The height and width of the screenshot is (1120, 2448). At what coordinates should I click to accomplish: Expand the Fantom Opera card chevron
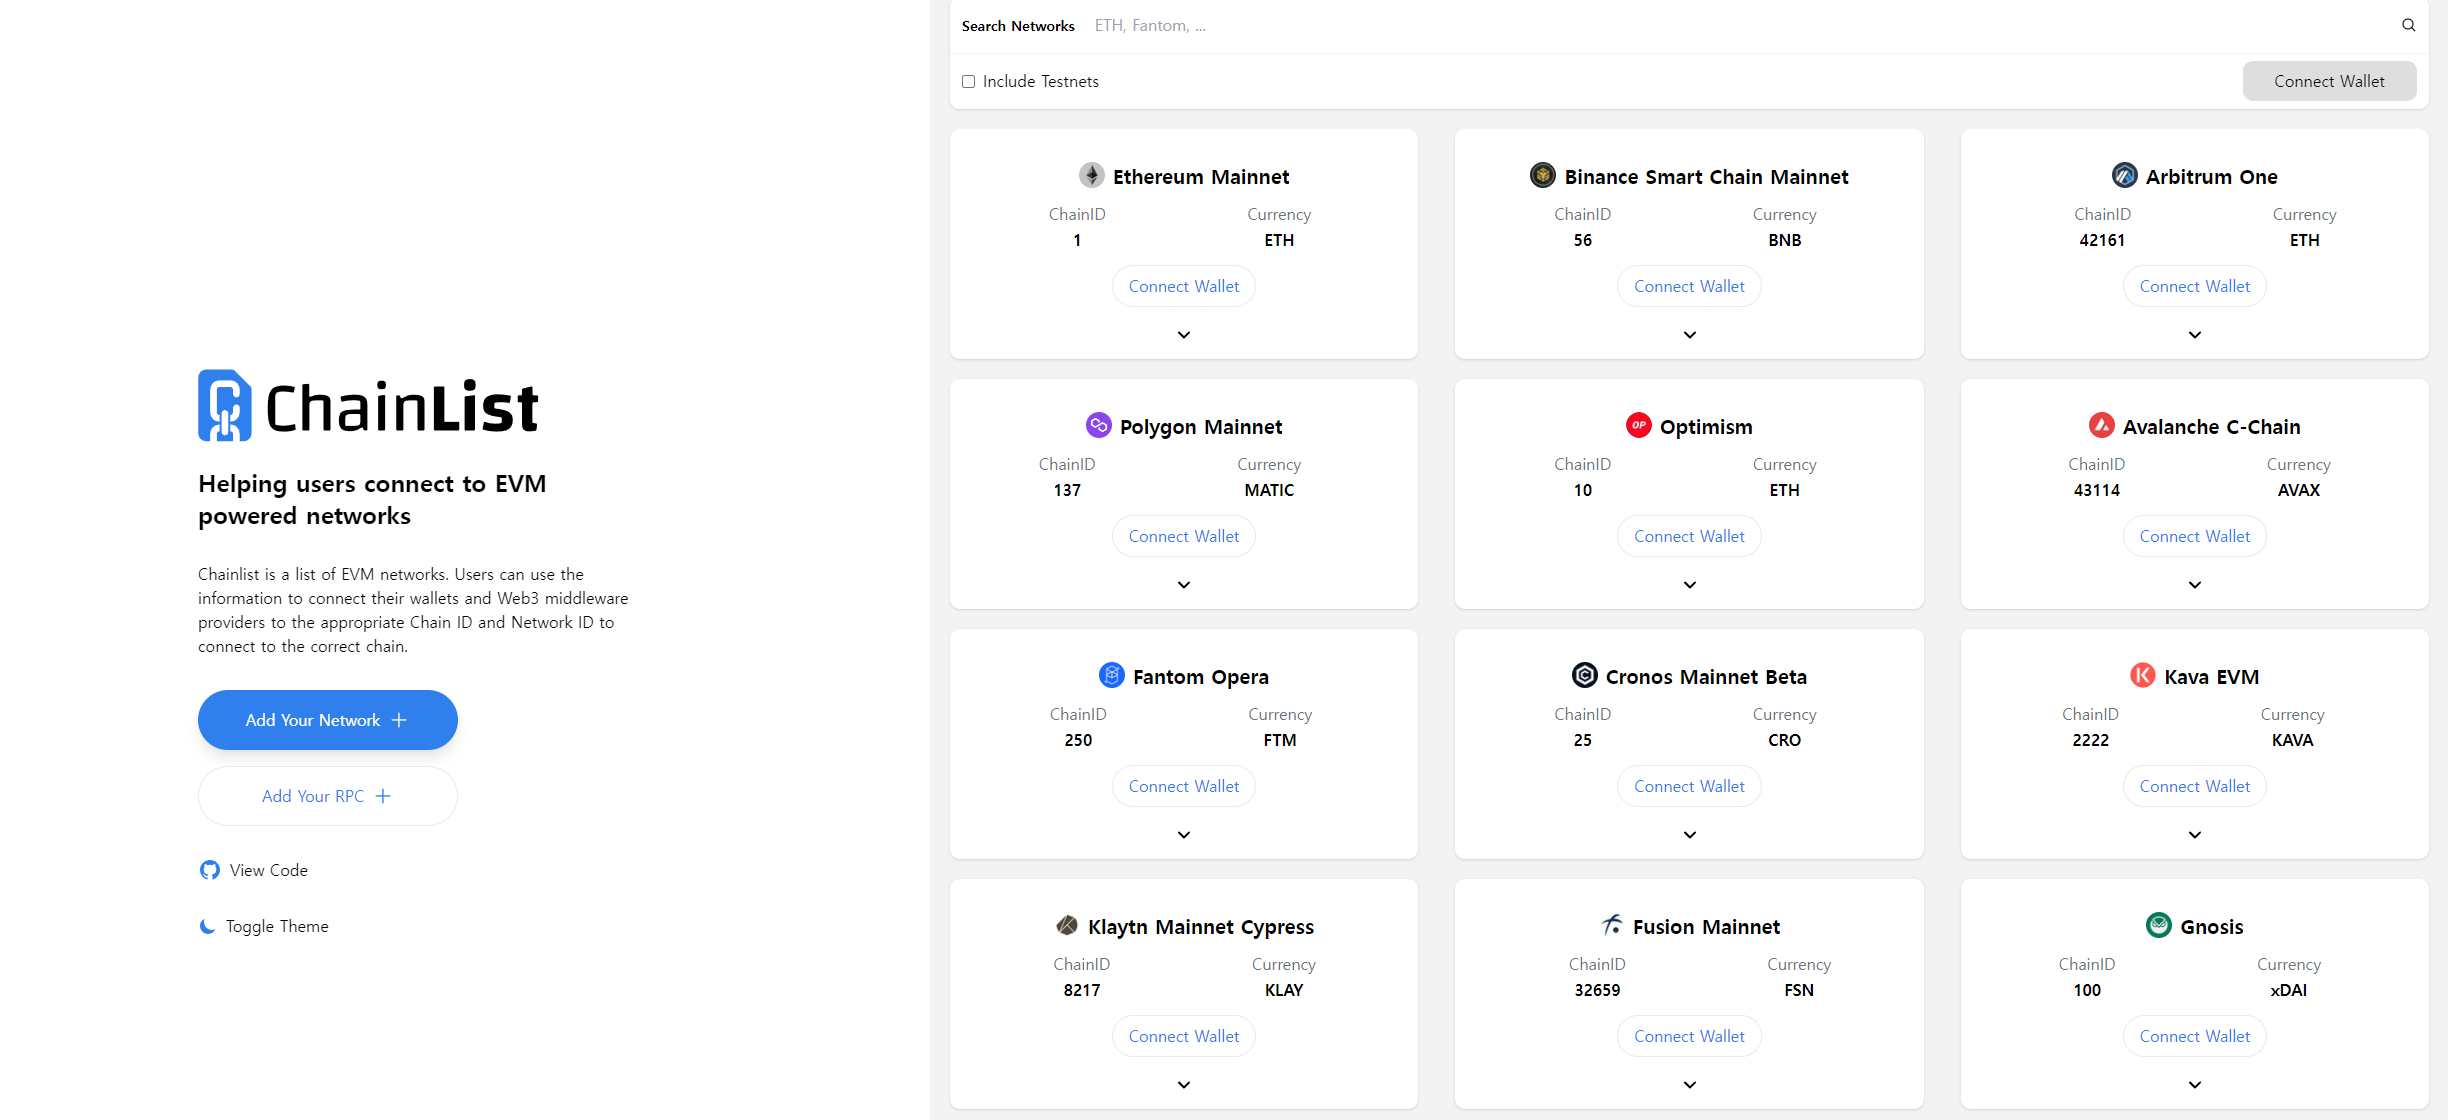click(1184, 835)
